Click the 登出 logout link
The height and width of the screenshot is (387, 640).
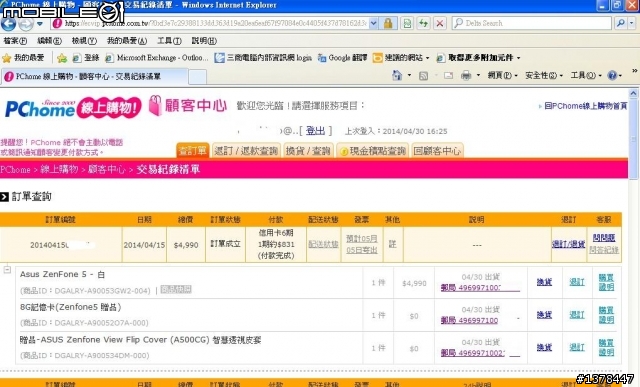(316, 131)
